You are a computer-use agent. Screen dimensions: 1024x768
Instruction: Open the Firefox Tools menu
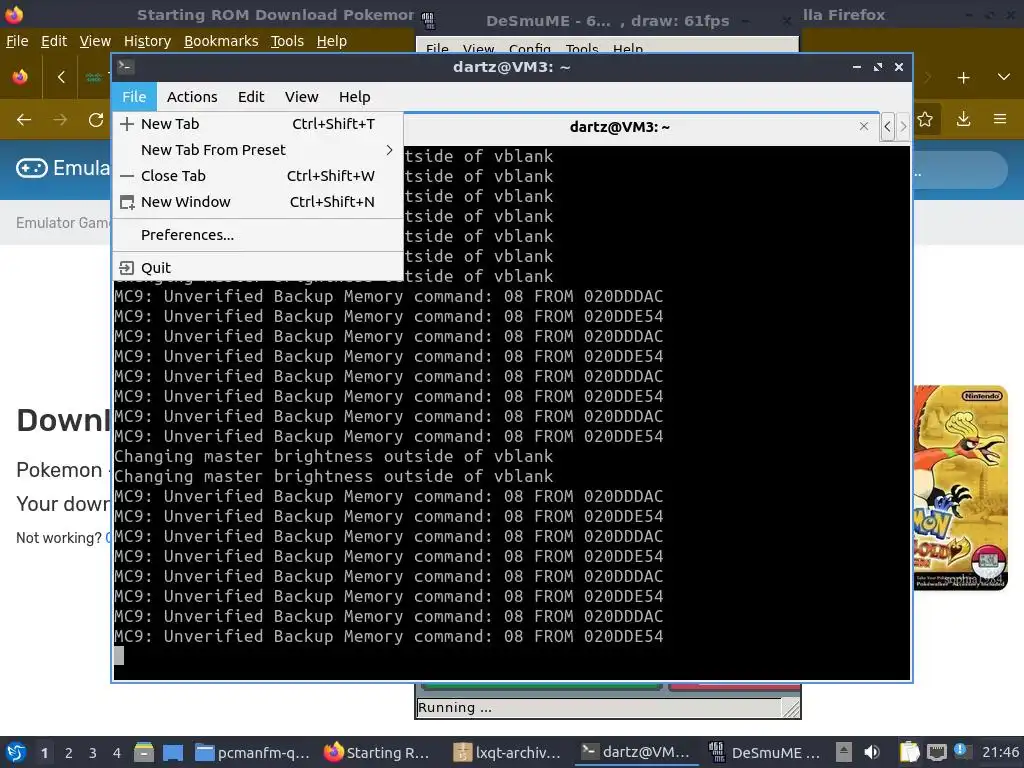(287, 41)
